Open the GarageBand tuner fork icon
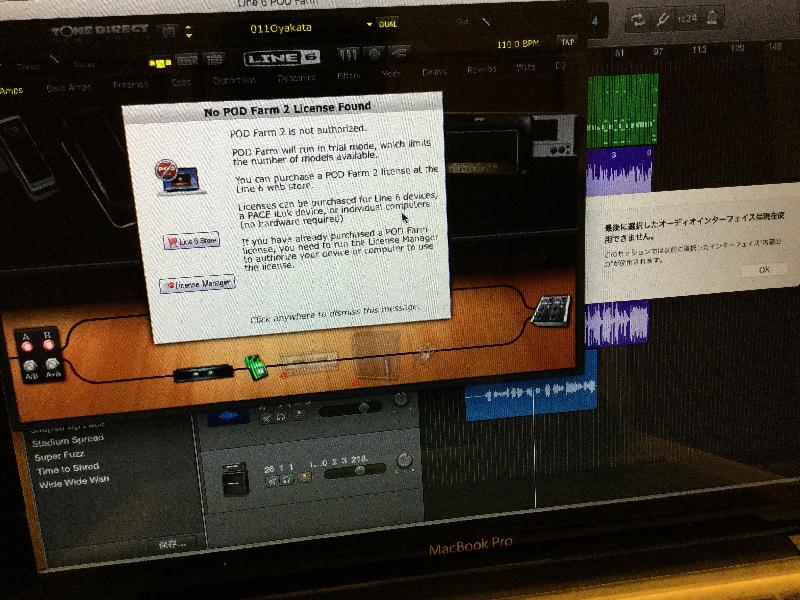 pos(663,20)
